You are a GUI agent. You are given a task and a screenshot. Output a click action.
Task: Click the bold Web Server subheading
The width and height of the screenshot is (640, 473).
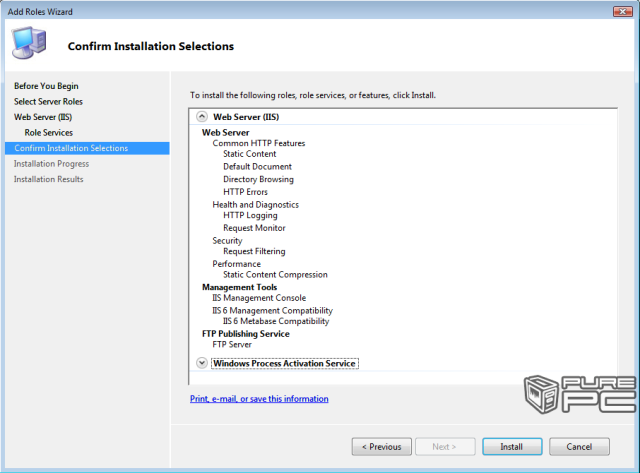click(225, 133)
